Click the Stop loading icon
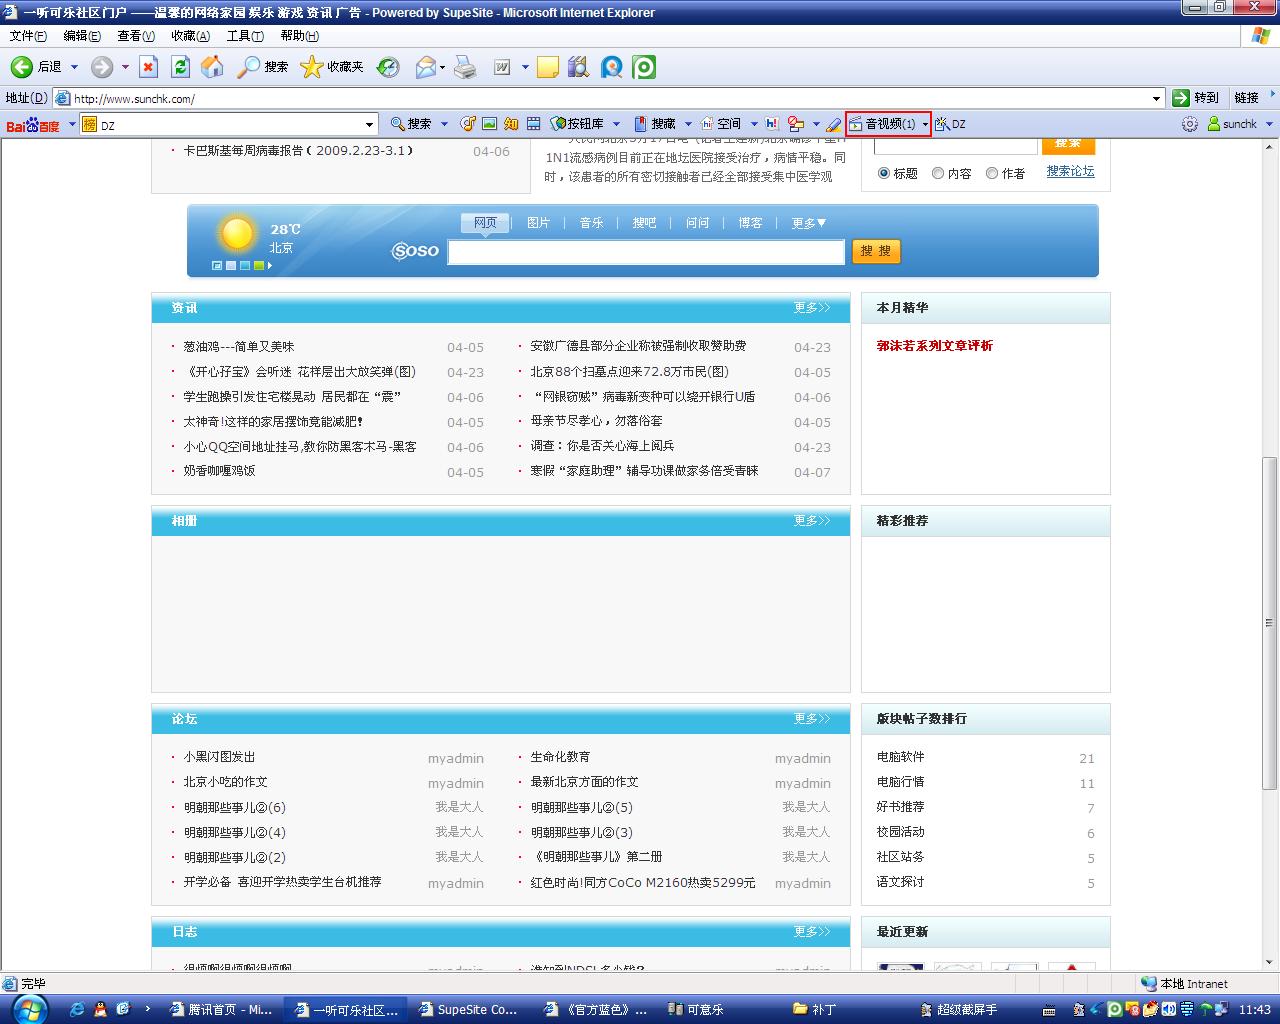 coord(148,67)
